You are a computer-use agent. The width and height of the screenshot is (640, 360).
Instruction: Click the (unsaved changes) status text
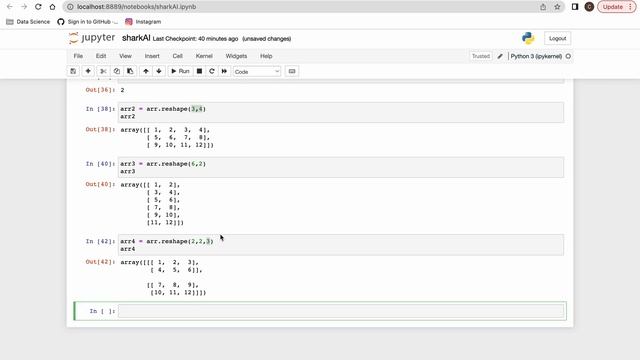tap(267, 39)
